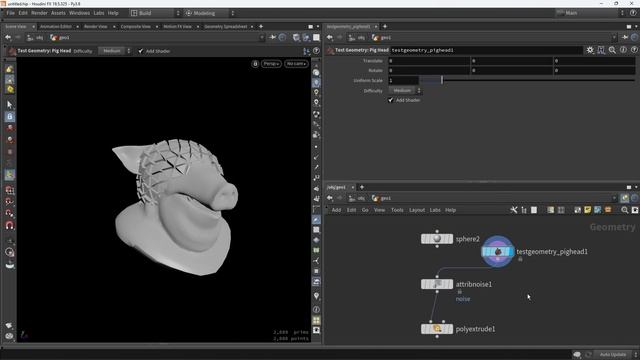Click the testgeometry_pighead1 node
Image resolution: width=640 pixels, height=360 pixels.
tap(498, 251)
